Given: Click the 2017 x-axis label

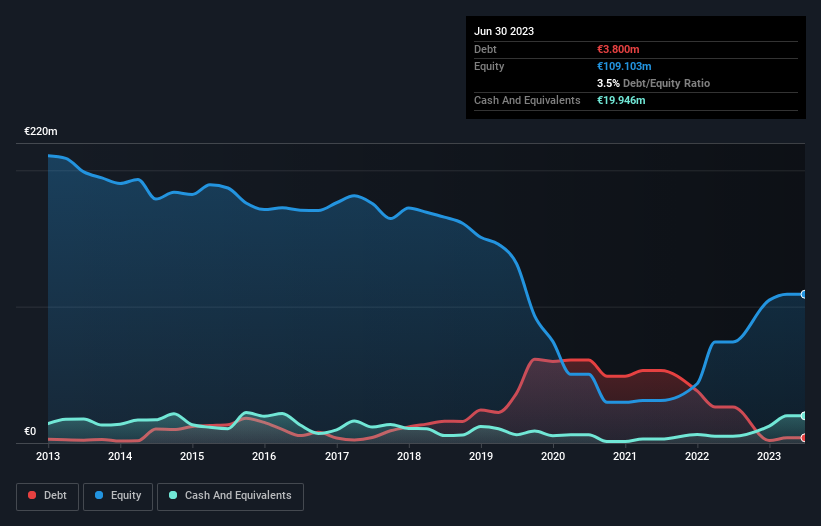Looking at the screenshot, I should click(337, 456).
